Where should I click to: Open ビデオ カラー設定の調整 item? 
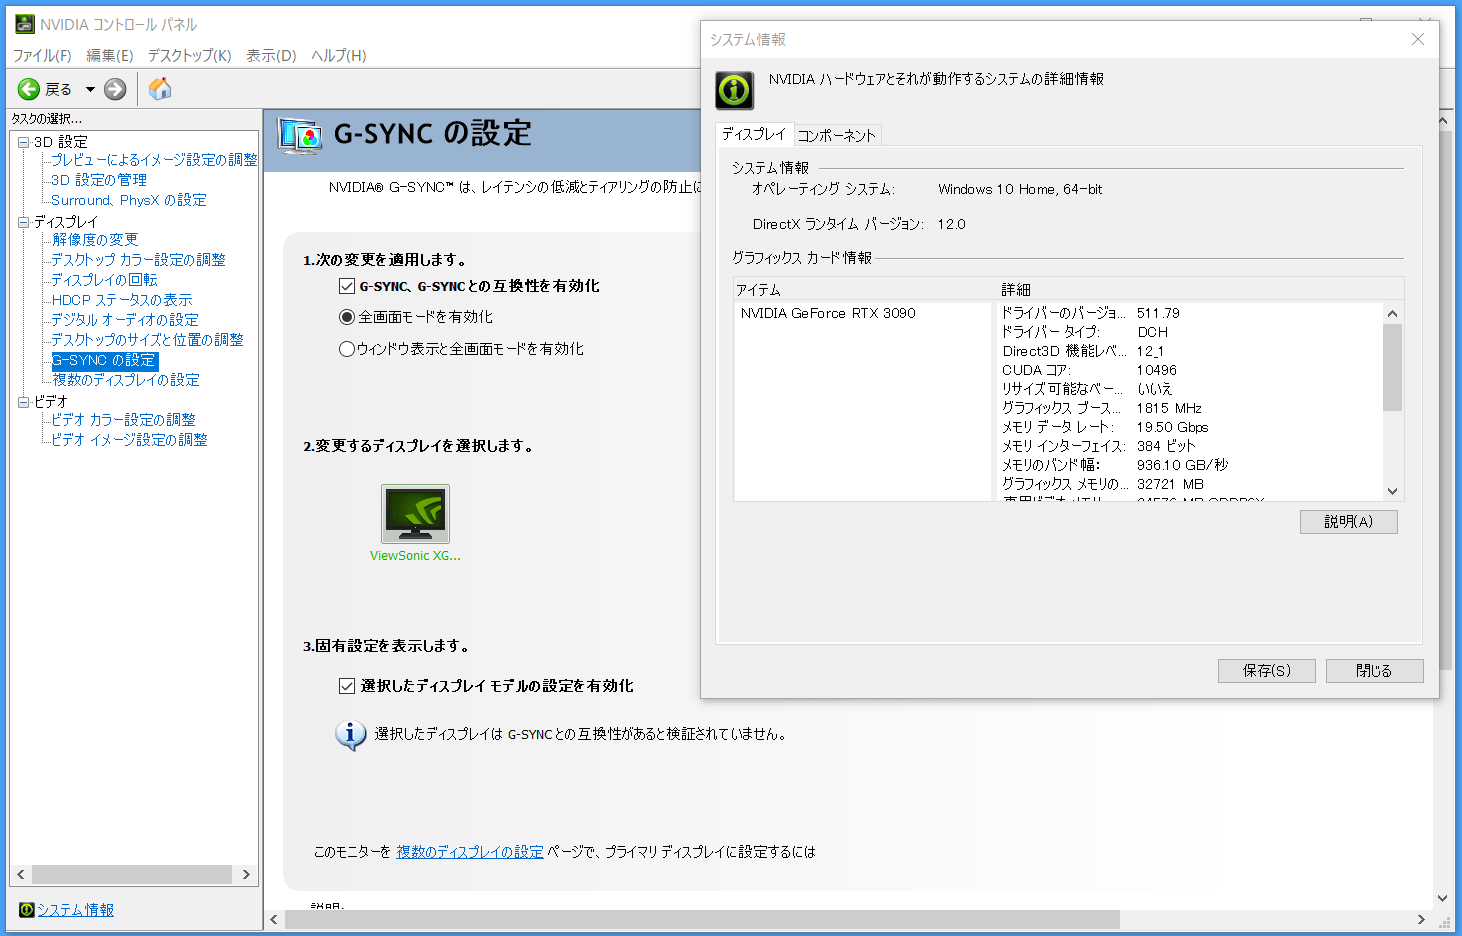click(123, 420)
